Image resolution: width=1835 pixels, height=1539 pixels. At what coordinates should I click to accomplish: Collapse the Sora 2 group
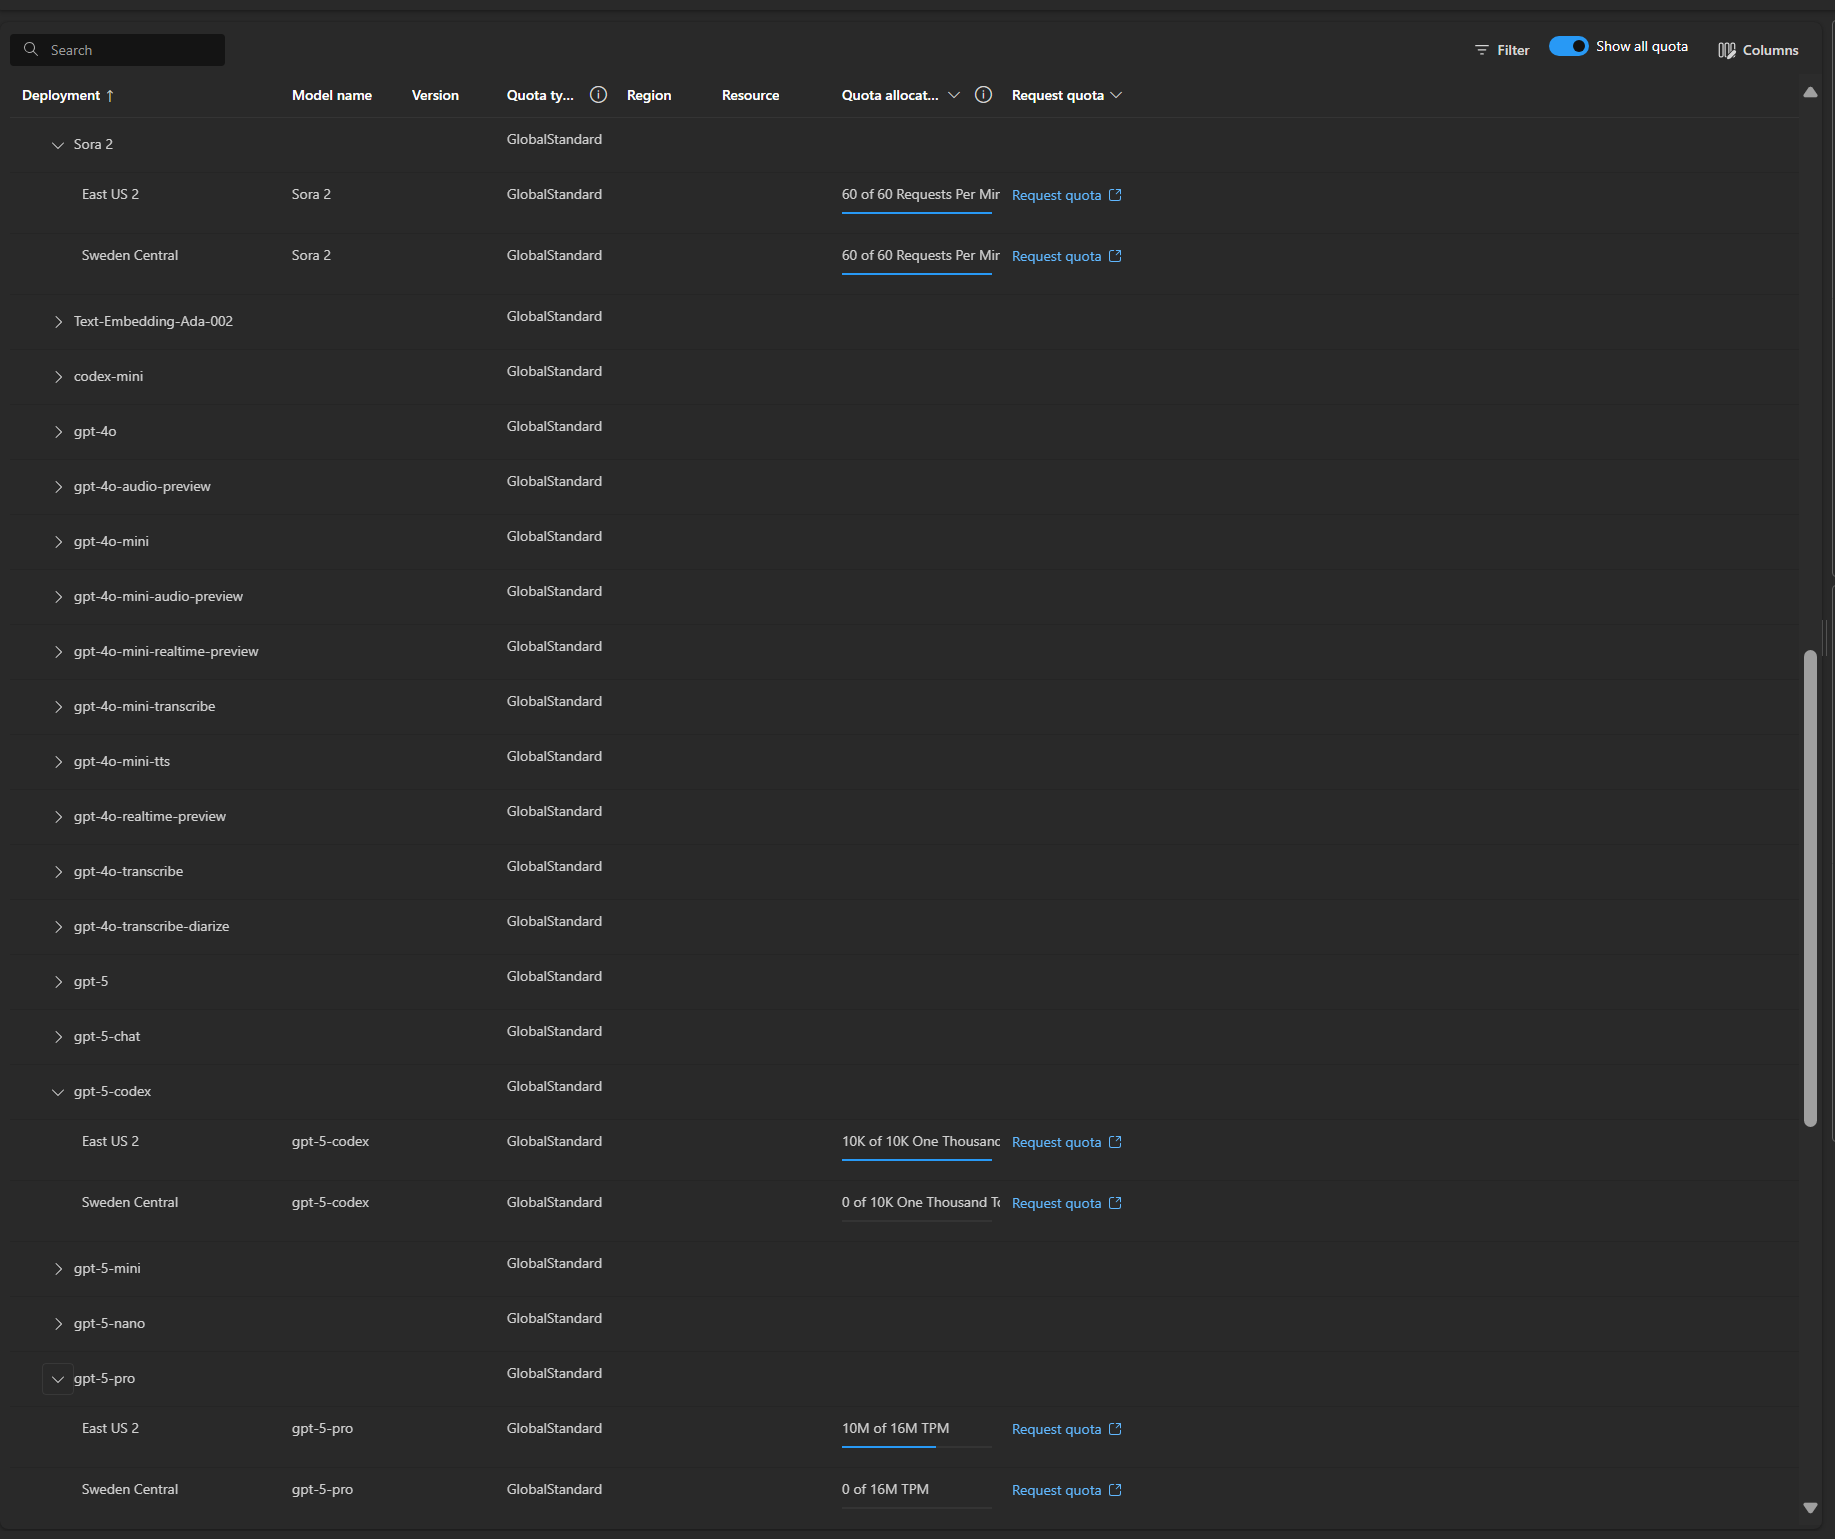[x=58, y=145]
